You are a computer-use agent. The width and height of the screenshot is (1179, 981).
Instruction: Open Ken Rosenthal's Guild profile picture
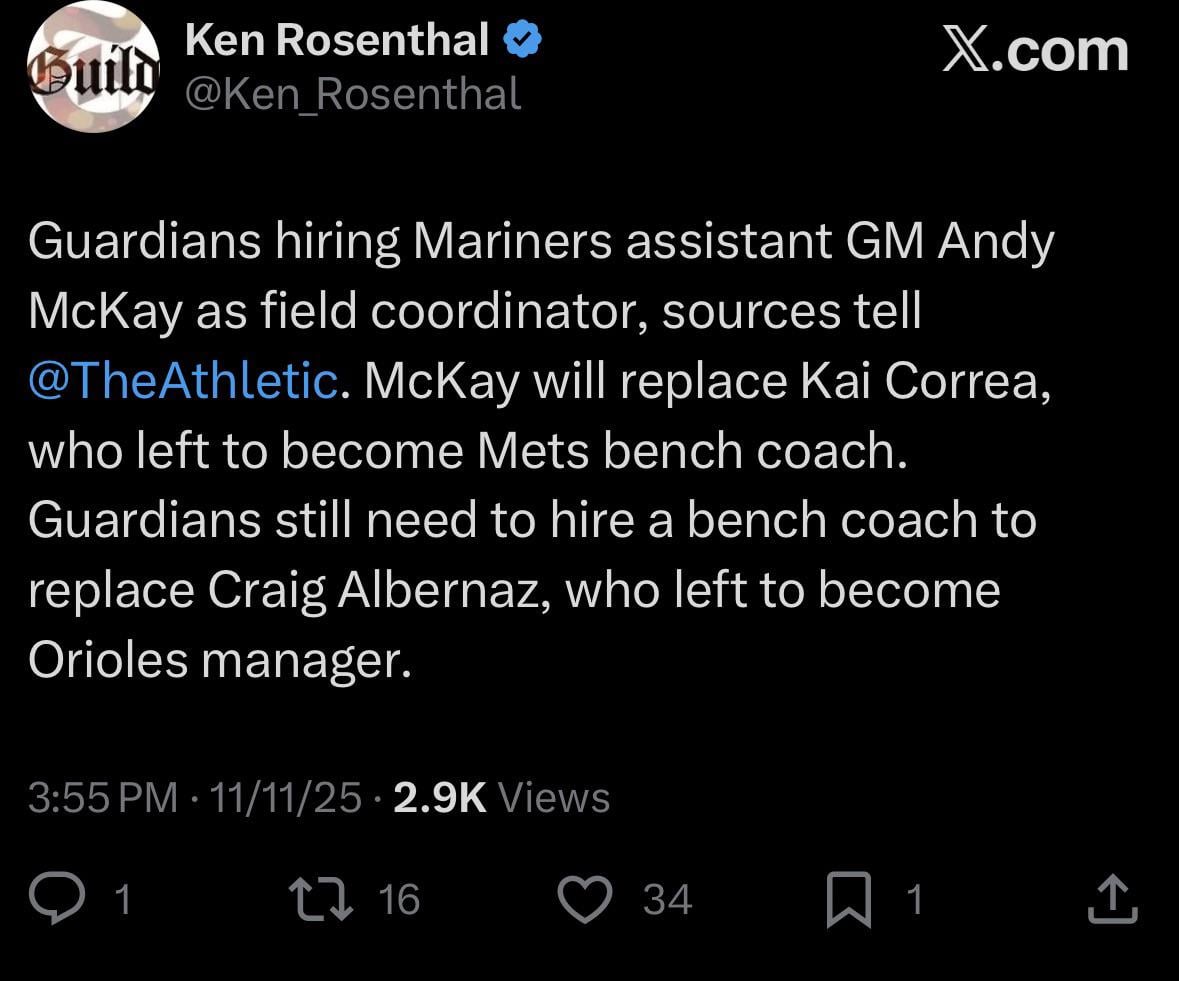(93, 66)
